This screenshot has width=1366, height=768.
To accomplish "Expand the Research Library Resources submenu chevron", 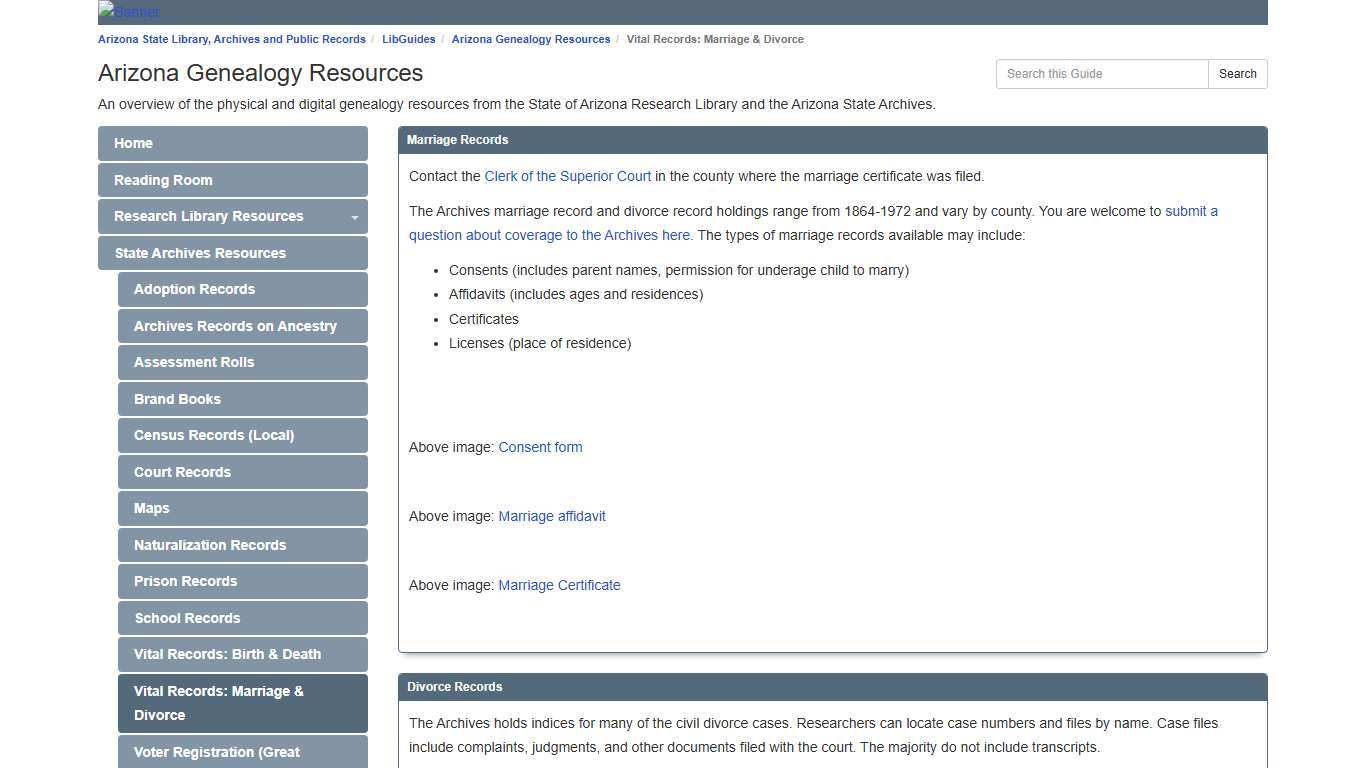I will pos(353,216).
